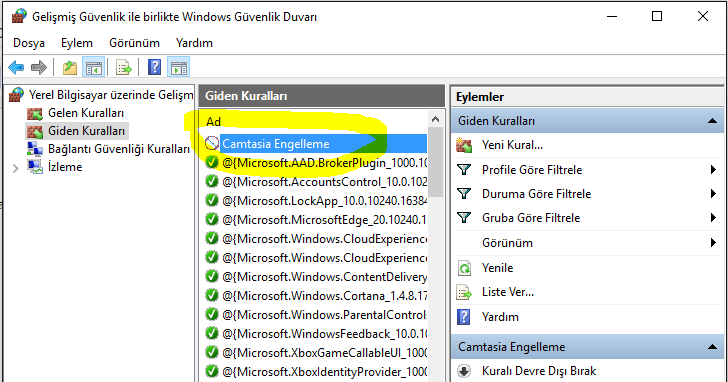Image resolution: width=728 pixels, height=382 pixels.
Task: Click the export list toolbar icon
Action: 124,68
